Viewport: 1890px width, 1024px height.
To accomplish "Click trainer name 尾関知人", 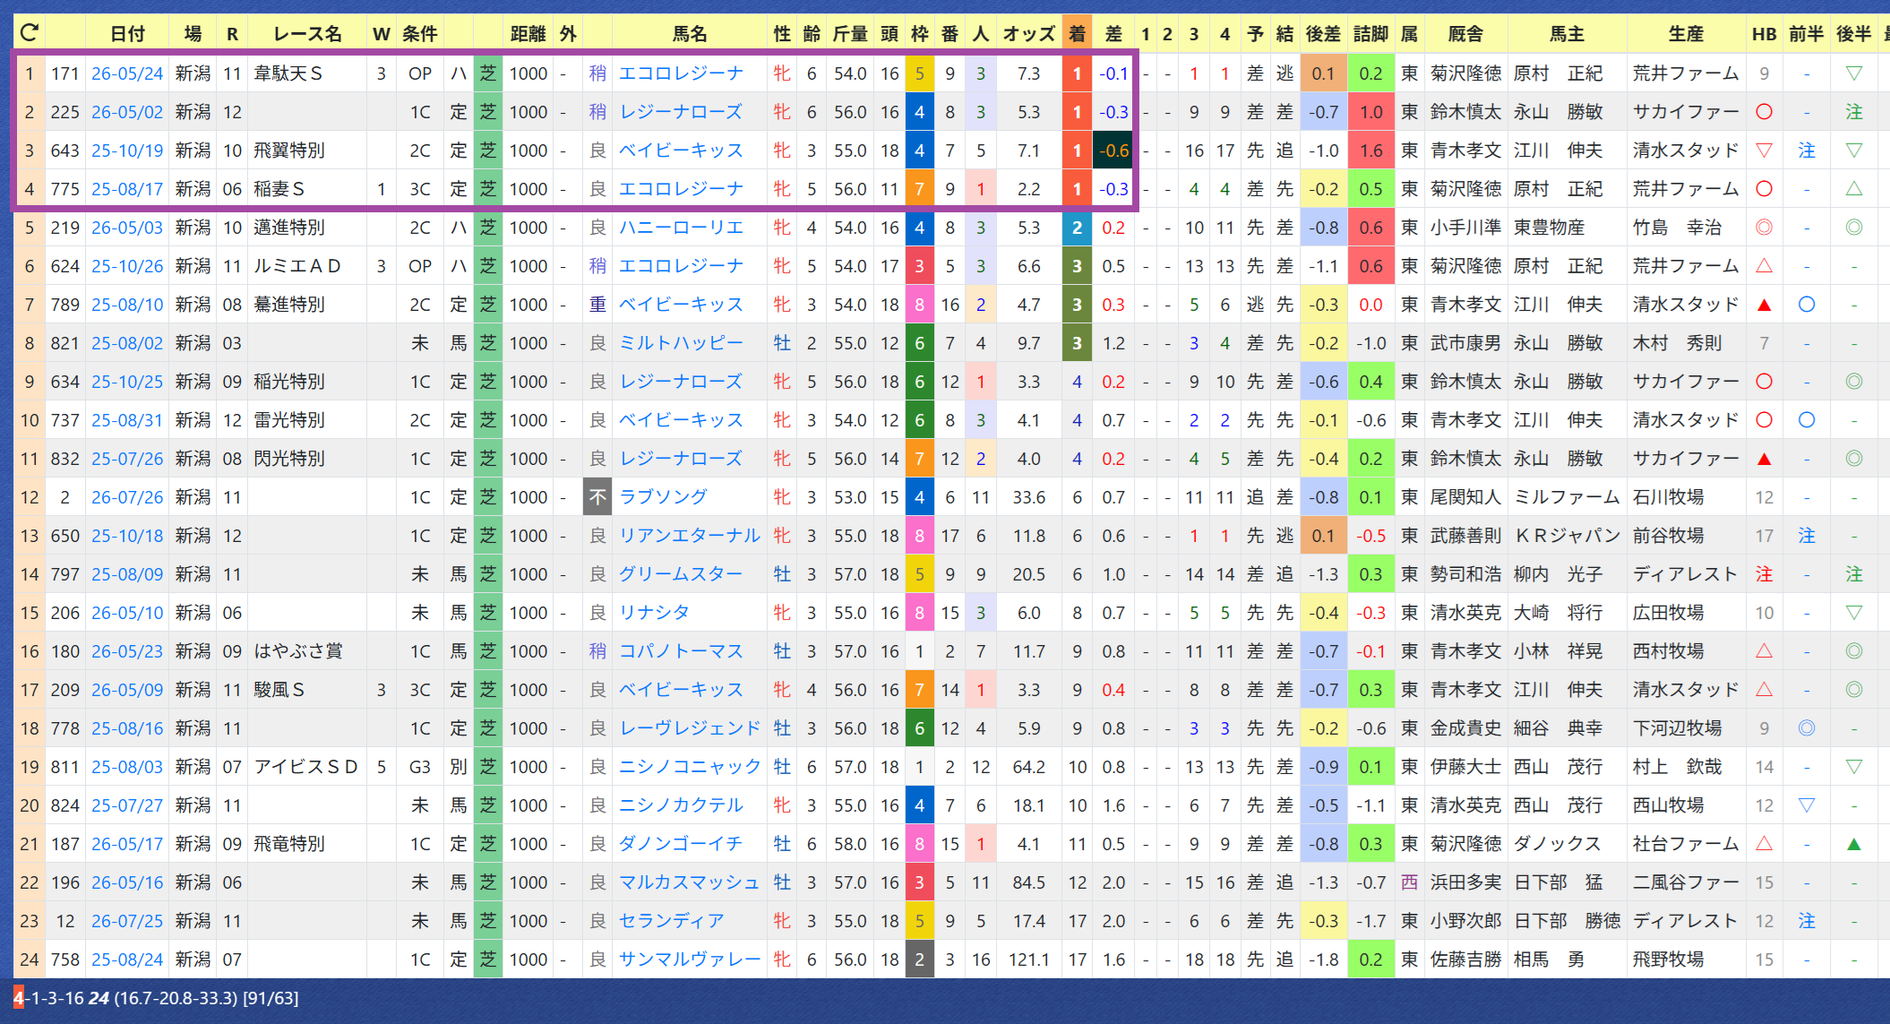I will [x=1465, y=497].
